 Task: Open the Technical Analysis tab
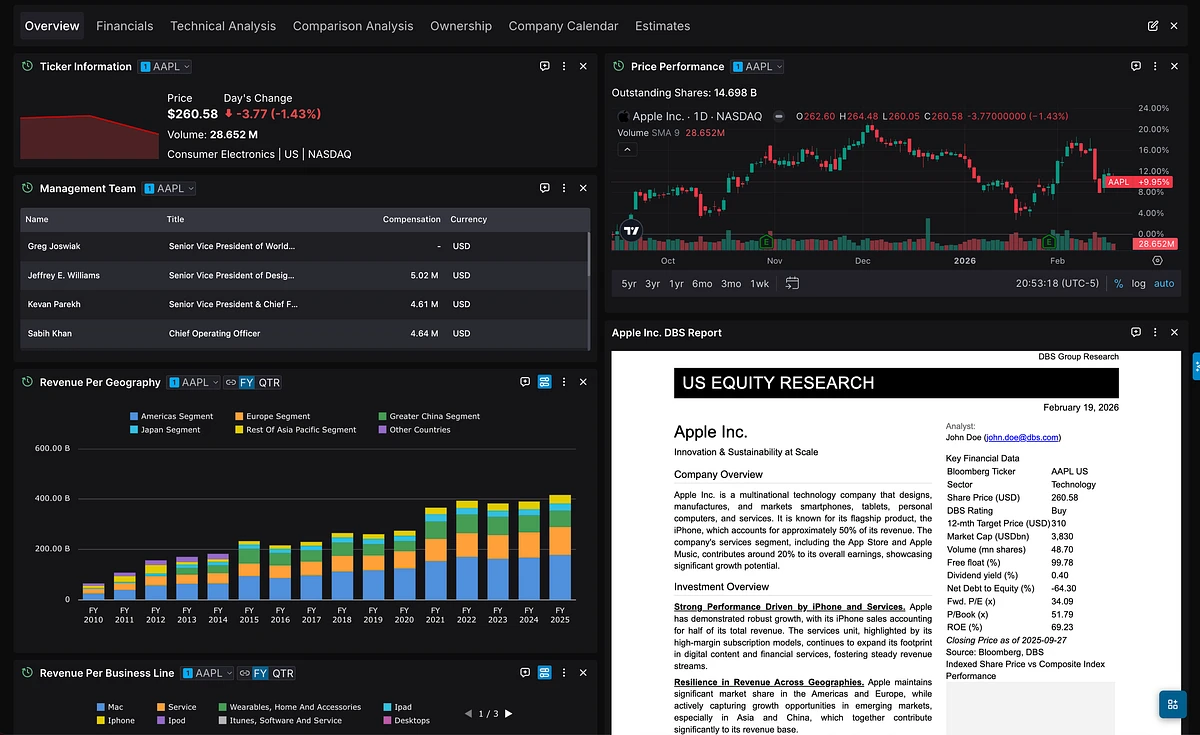tap(223, 26)
